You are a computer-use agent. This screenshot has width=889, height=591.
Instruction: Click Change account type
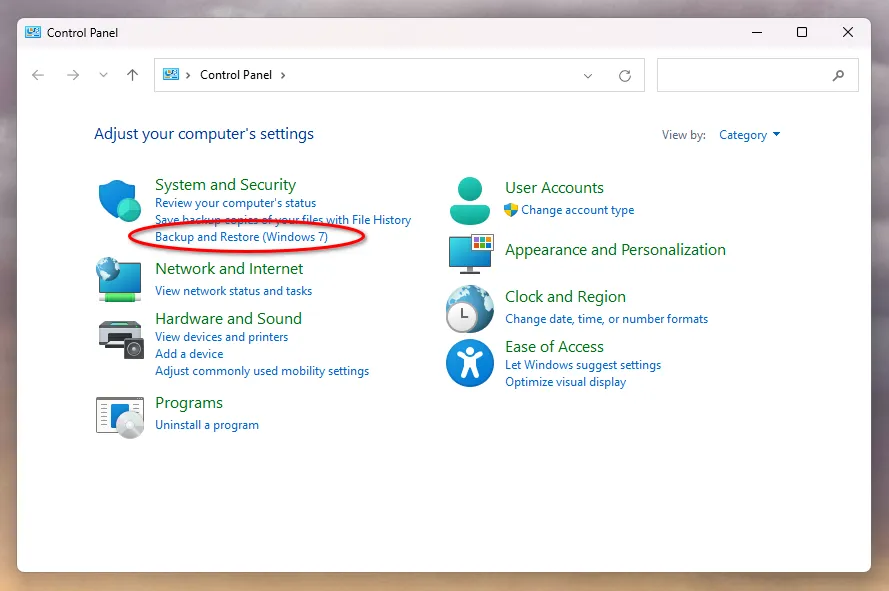[x=577, y=210]
